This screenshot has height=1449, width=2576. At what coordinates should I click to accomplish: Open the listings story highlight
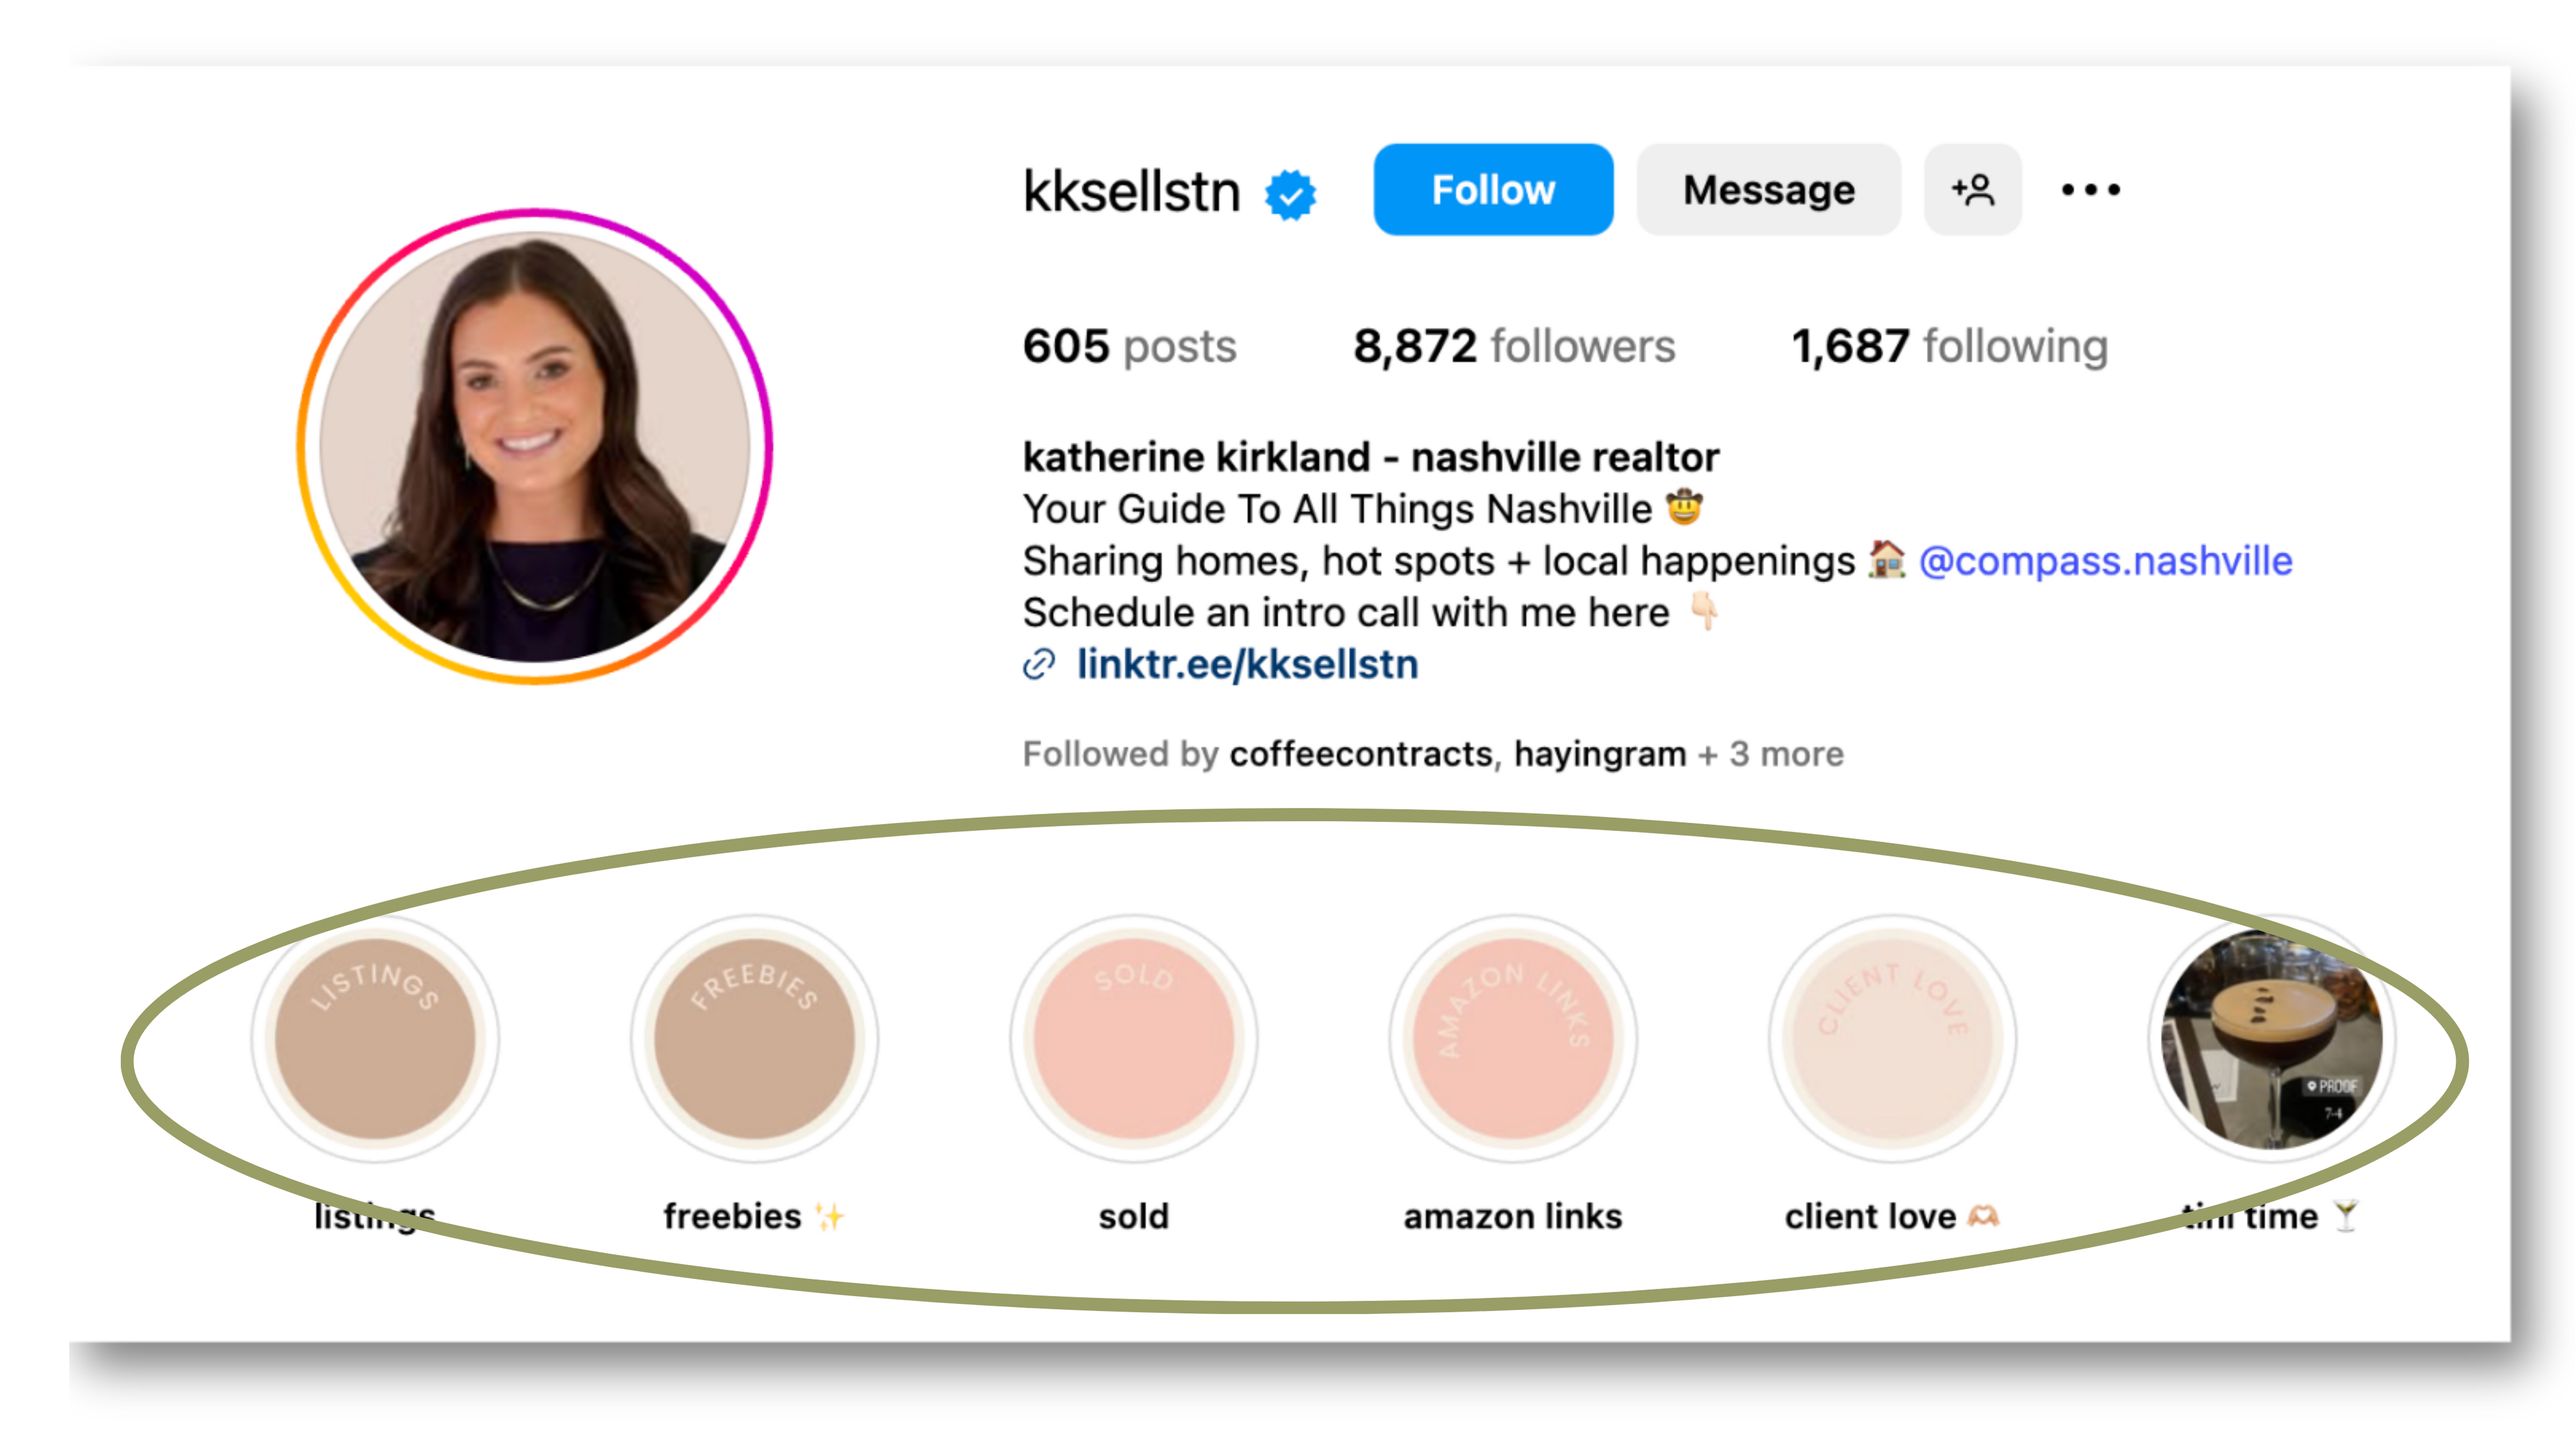pos(375,1038)
